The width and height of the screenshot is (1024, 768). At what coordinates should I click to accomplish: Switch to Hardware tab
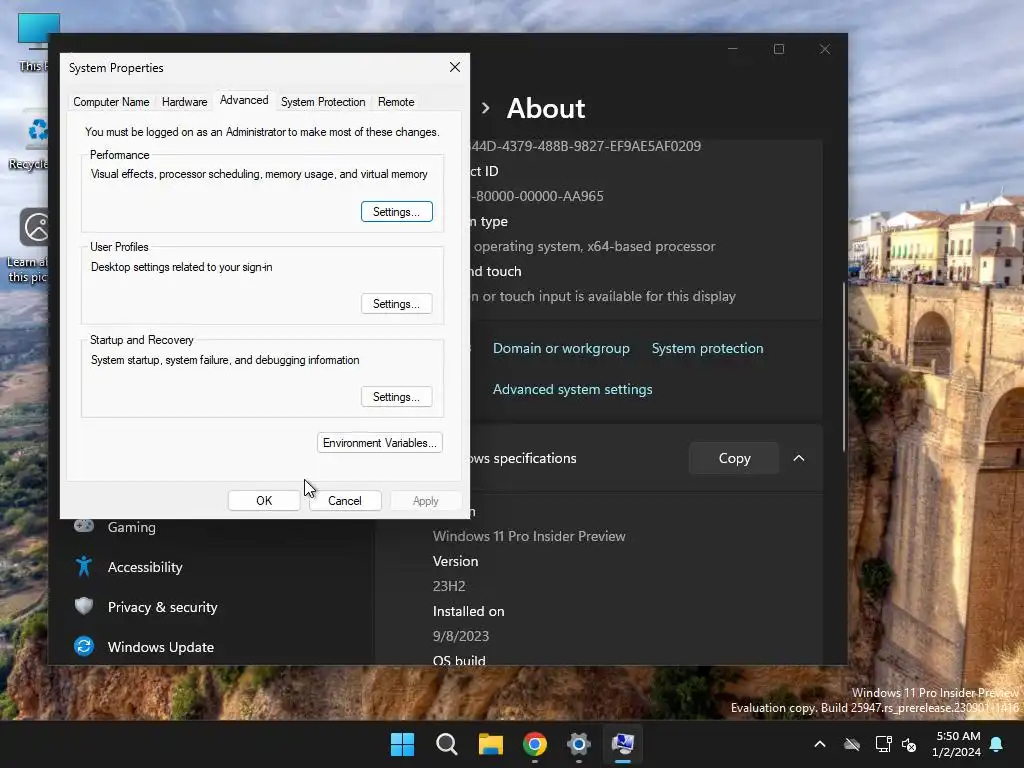coord(184,102)
